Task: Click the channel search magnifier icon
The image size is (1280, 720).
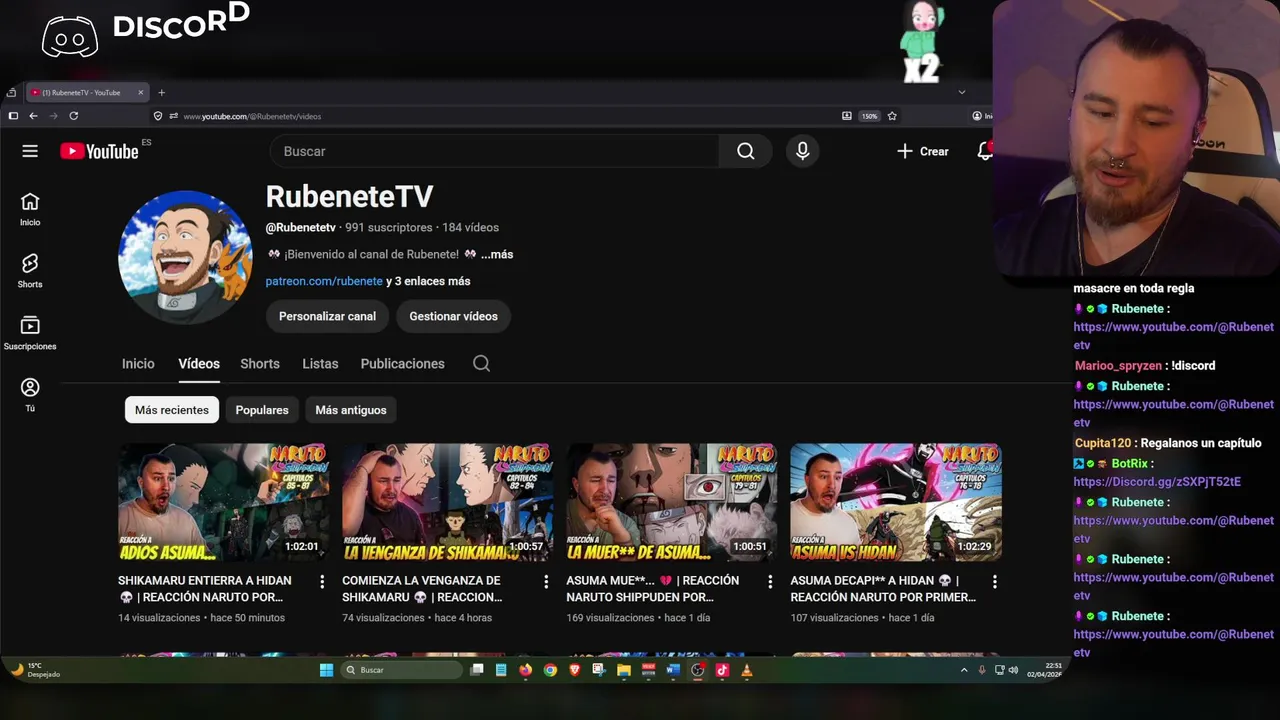Action: point(481,364)
